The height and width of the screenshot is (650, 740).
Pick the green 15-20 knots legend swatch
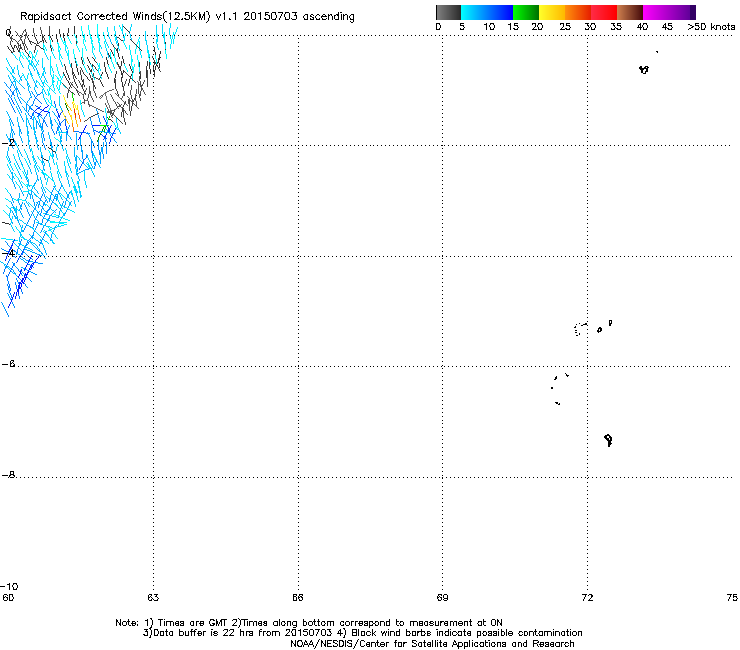pyautogui.click(x=526, y=12)
